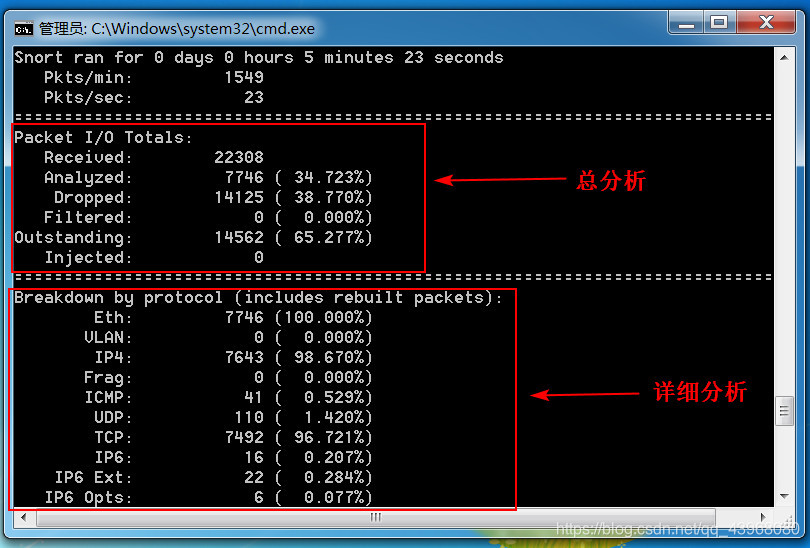Click the 'Packet I/O Totals:' heading

pos(103,137)
